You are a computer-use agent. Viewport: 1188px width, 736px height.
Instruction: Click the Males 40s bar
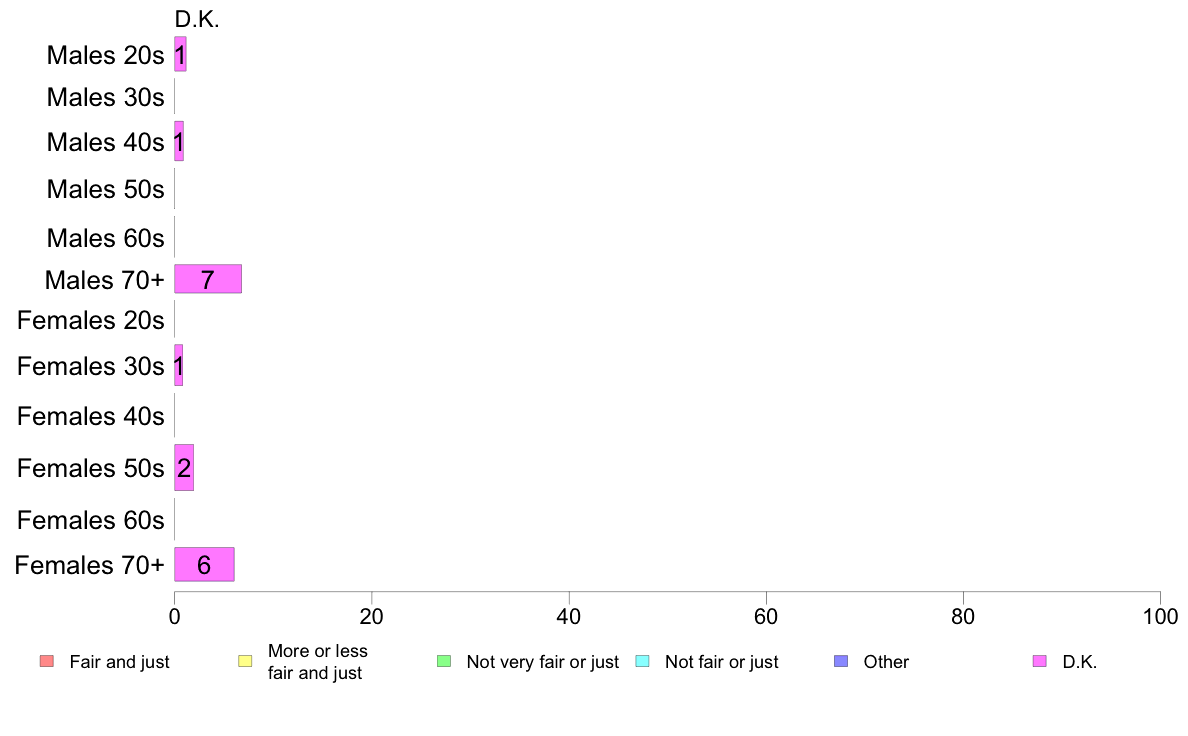pyautogui.click(x=179, y=141)
